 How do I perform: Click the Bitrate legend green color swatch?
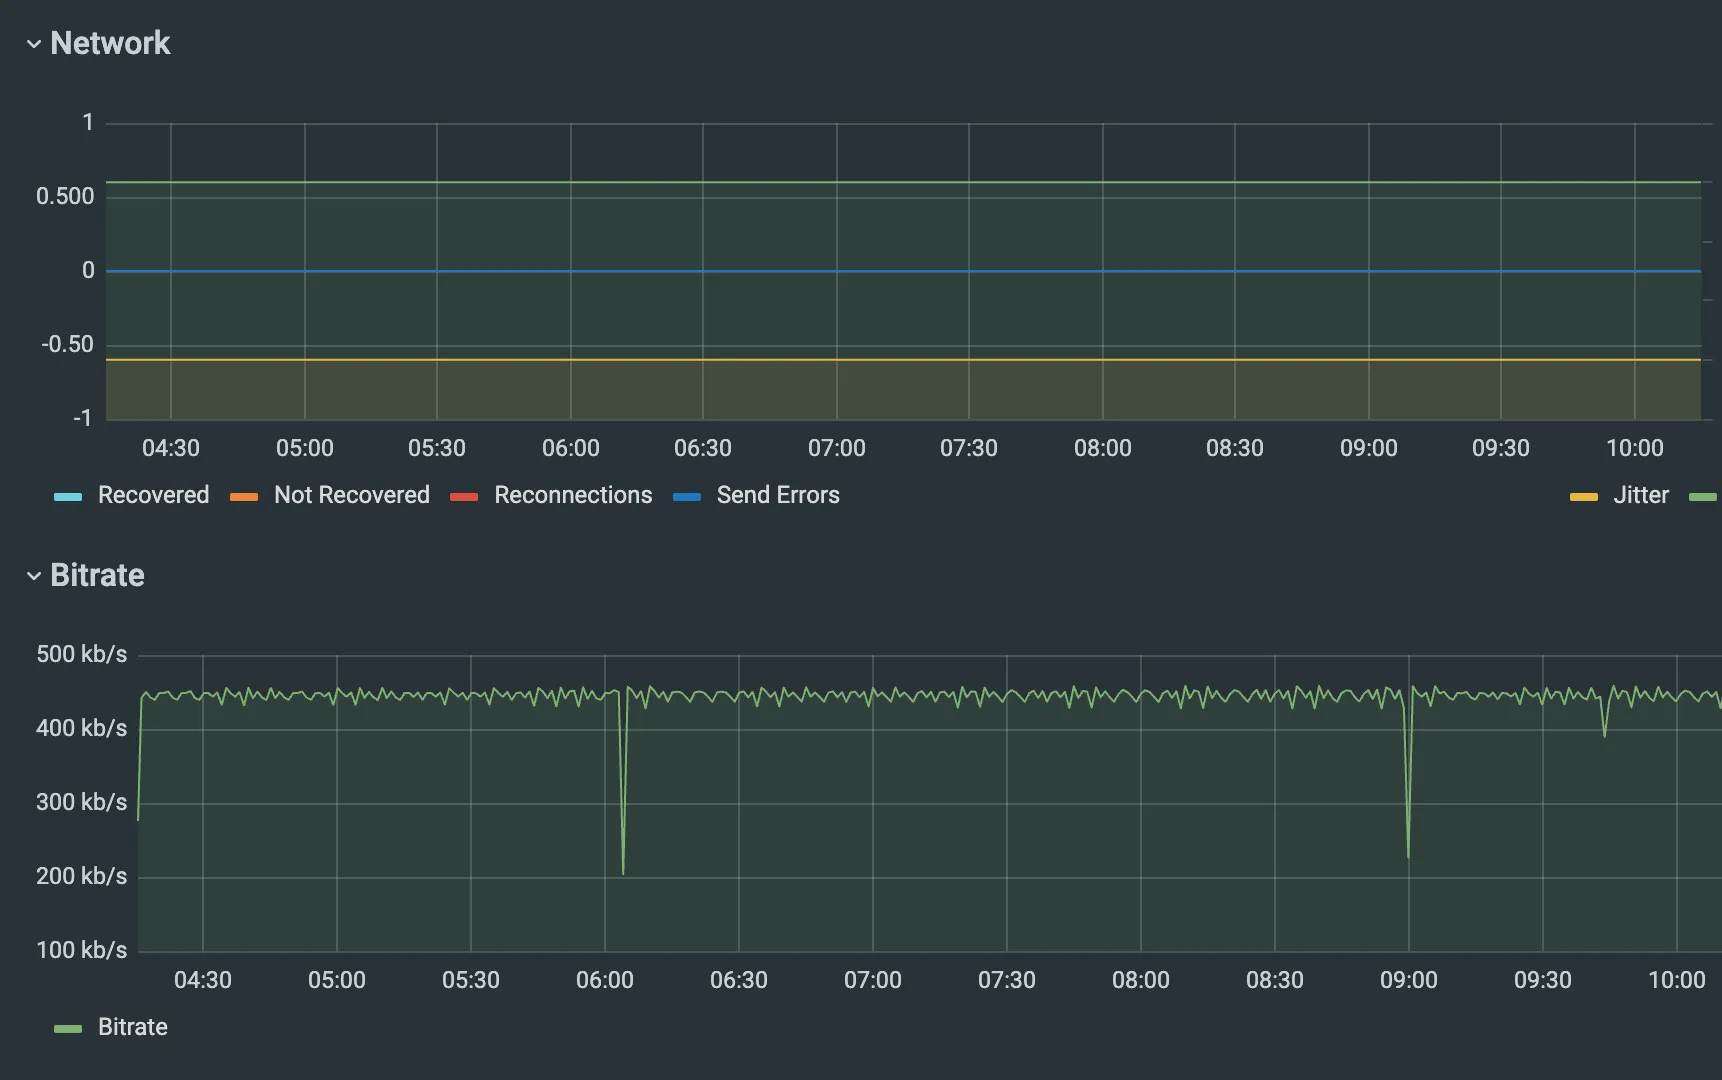68,1029
